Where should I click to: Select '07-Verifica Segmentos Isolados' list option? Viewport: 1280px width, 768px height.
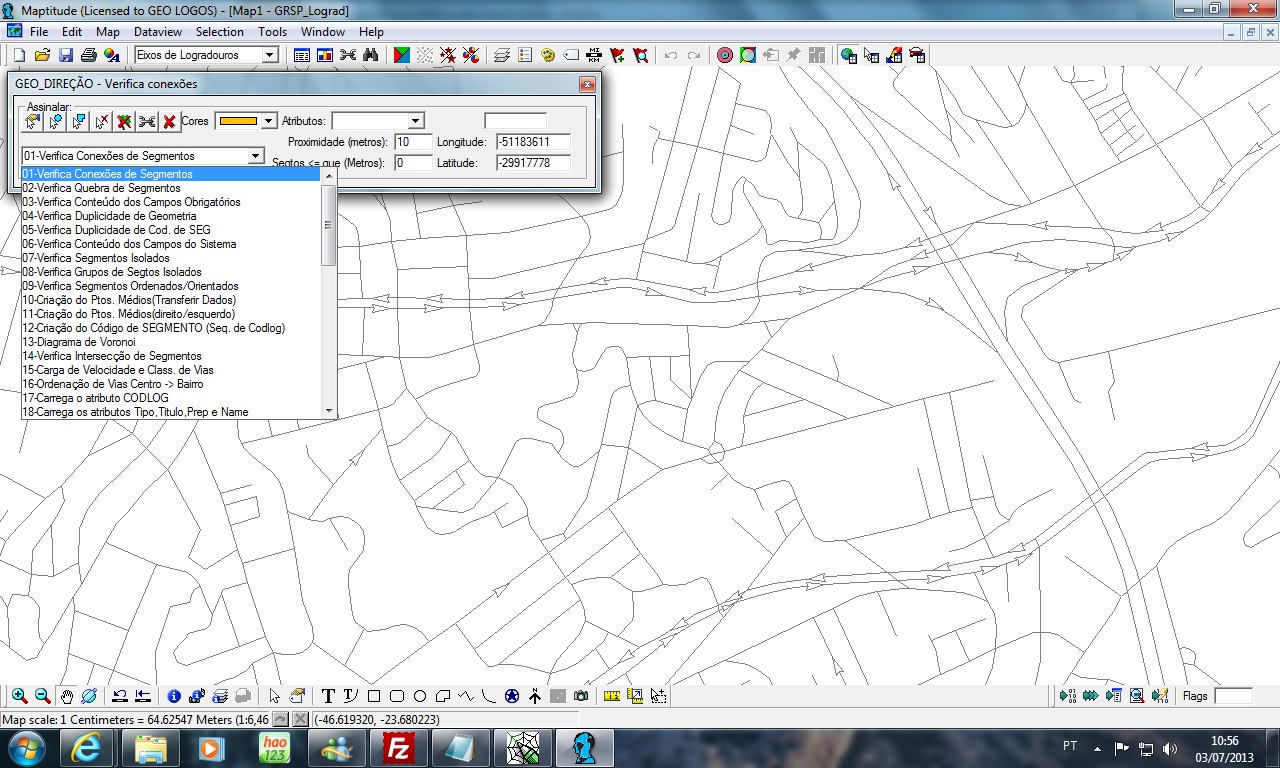(x=96, y=258)
